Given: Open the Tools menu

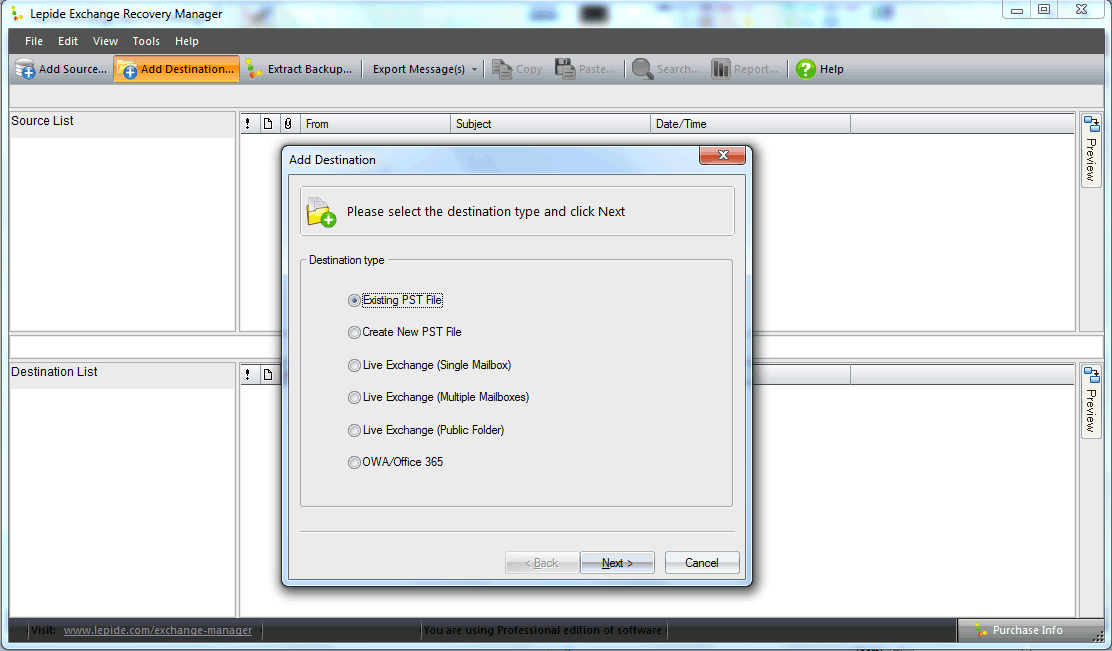Looking at the screenshot, I should point(146,41).
